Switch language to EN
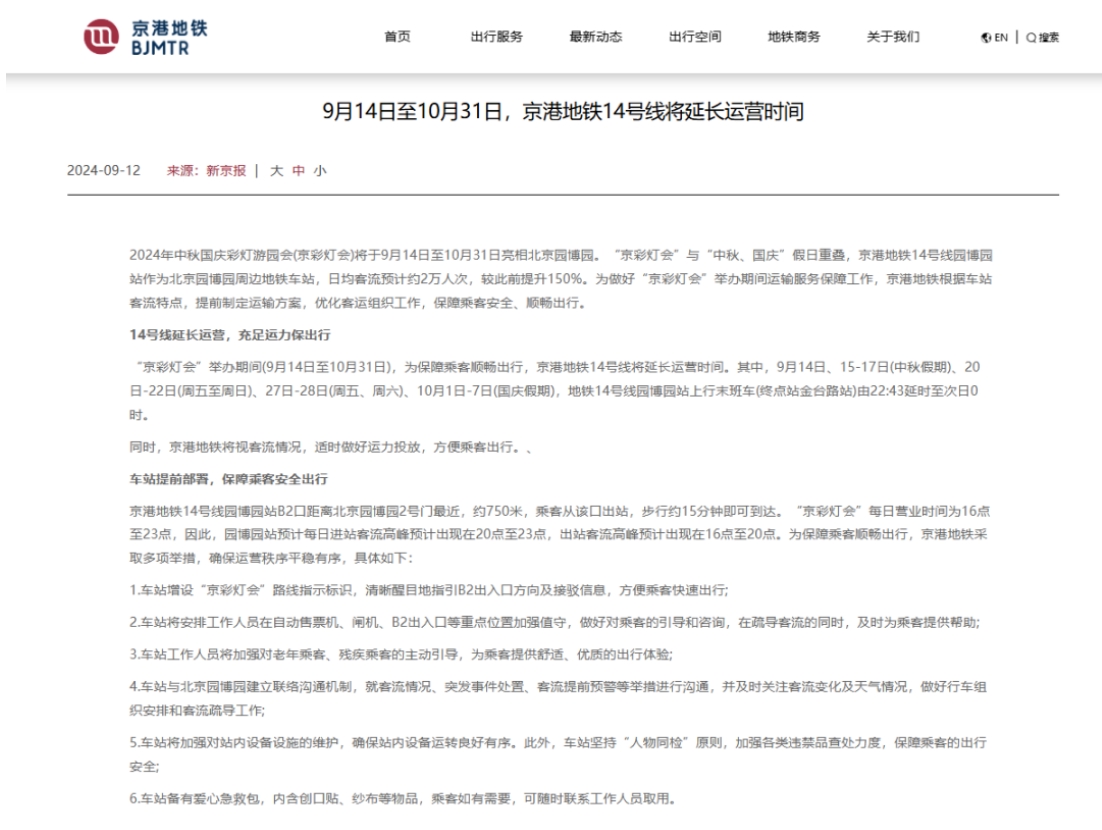The width and height of the screenshot is (1102, 830). pos(1001,37)
